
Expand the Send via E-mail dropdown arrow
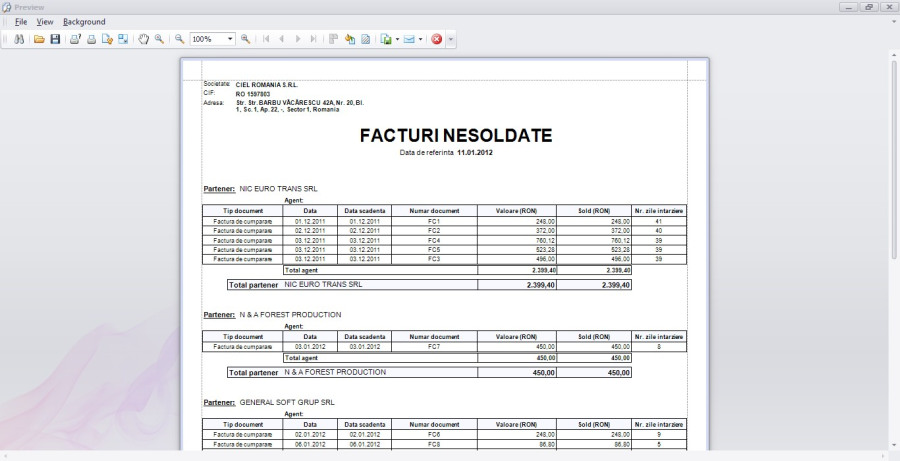coord(421,39)
